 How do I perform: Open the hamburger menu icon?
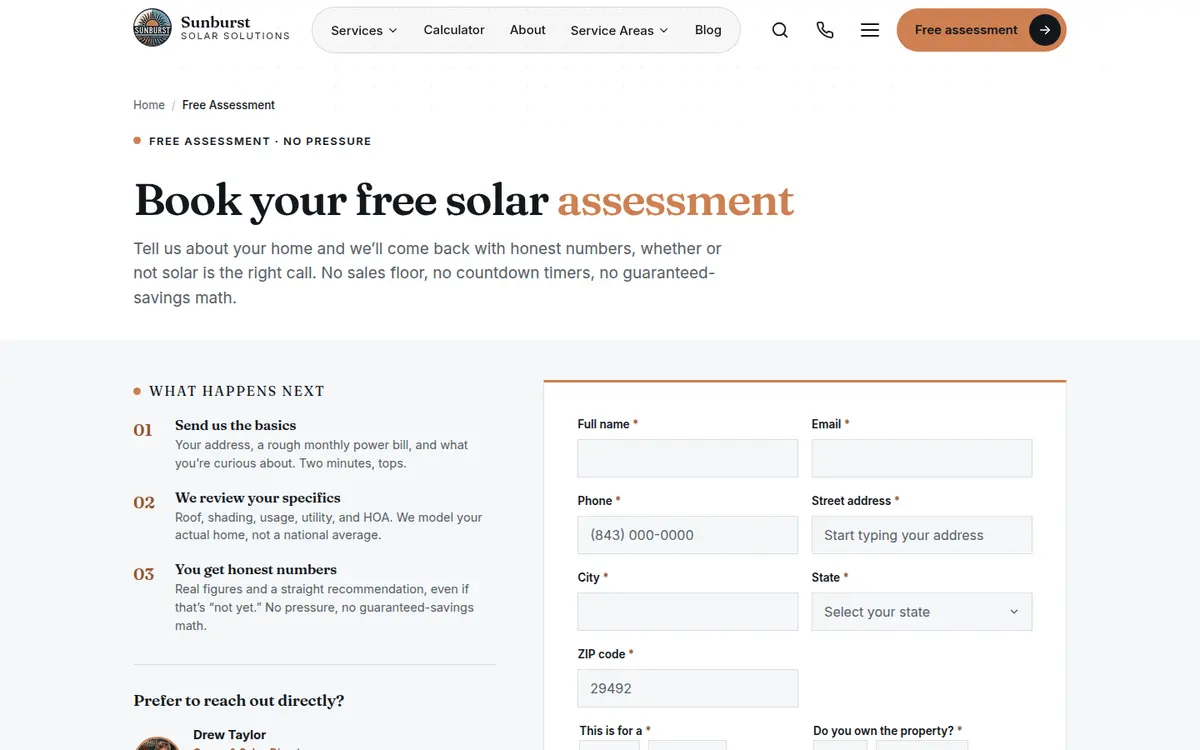(870, 30)
